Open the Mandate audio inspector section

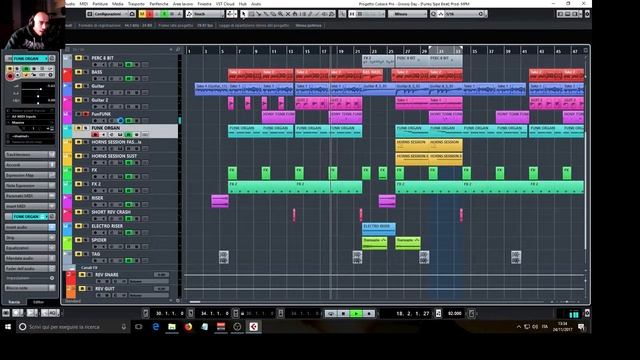tap(30, 258)
